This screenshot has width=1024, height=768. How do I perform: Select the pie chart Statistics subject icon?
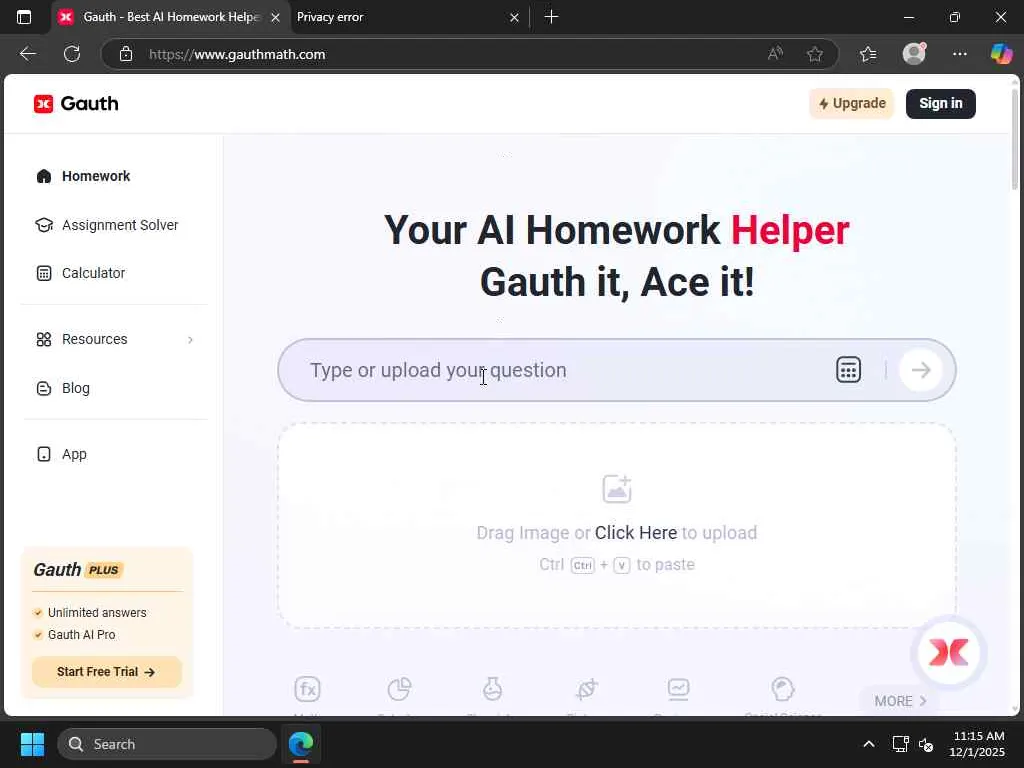[399, 689]
